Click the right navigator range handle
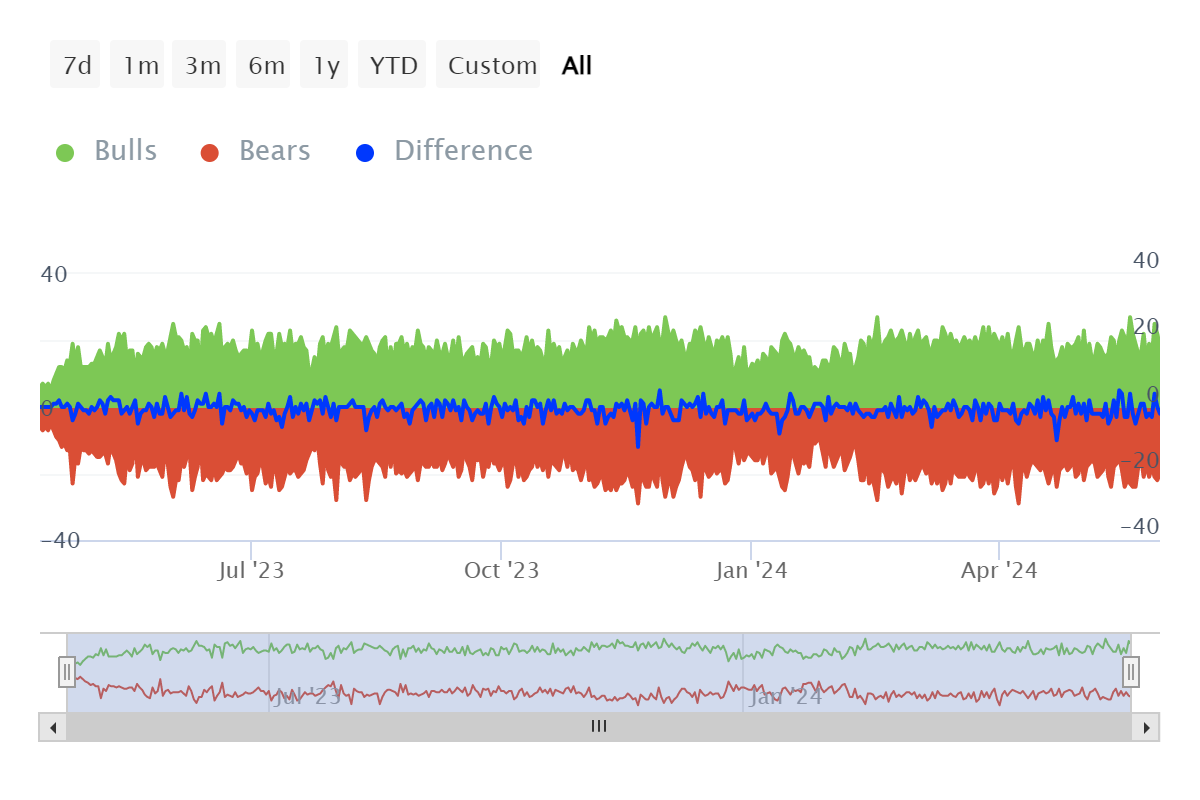Viewport: 1200px width, 800px height. click(1131, 672)
